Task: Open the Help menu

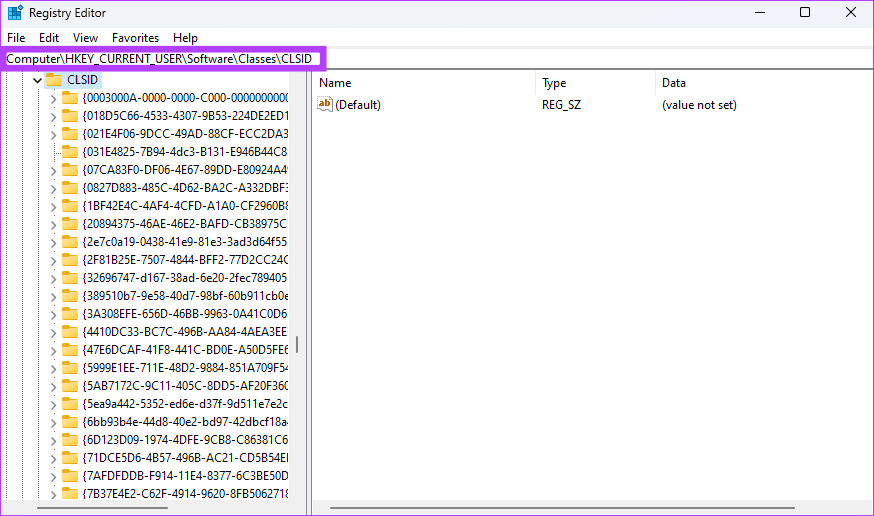Action: 185,38
